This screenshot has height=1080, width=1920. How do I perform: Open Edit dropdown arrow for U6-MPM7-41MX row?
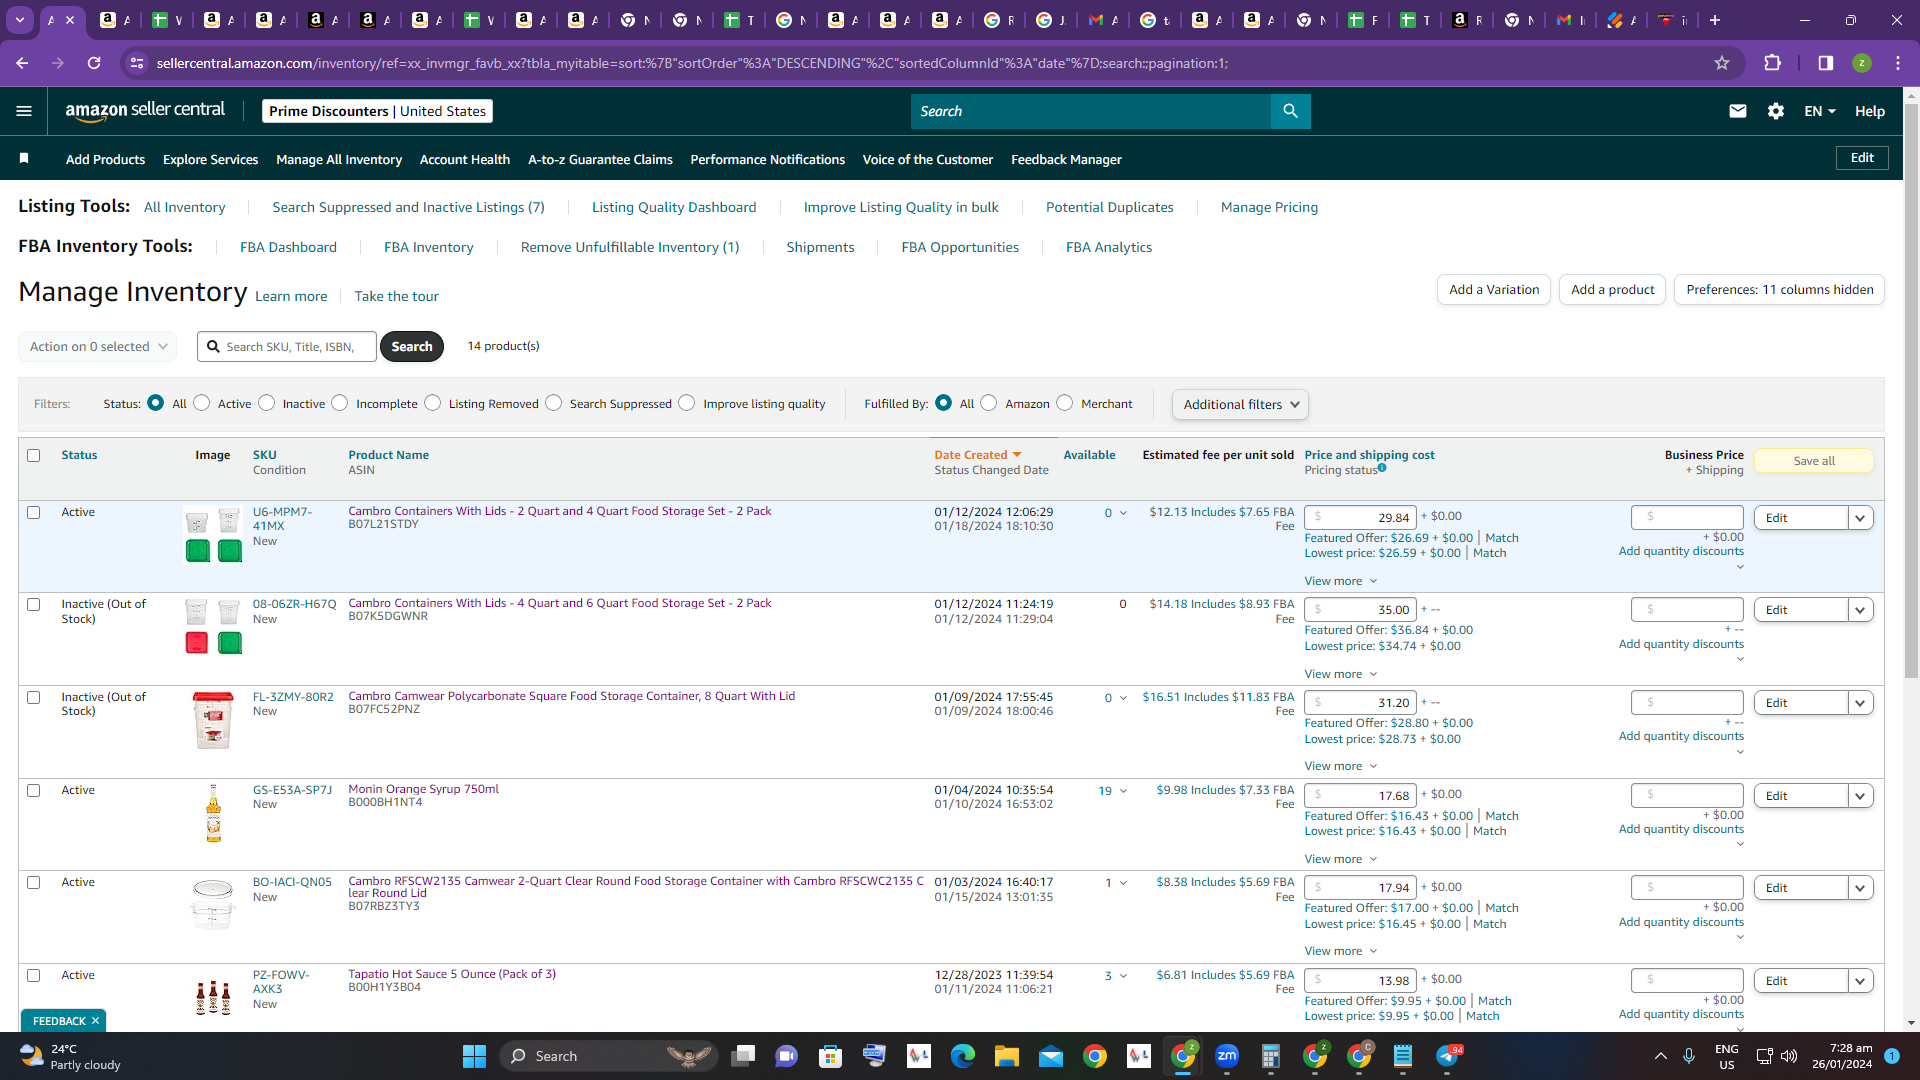tap(1860, 518)
